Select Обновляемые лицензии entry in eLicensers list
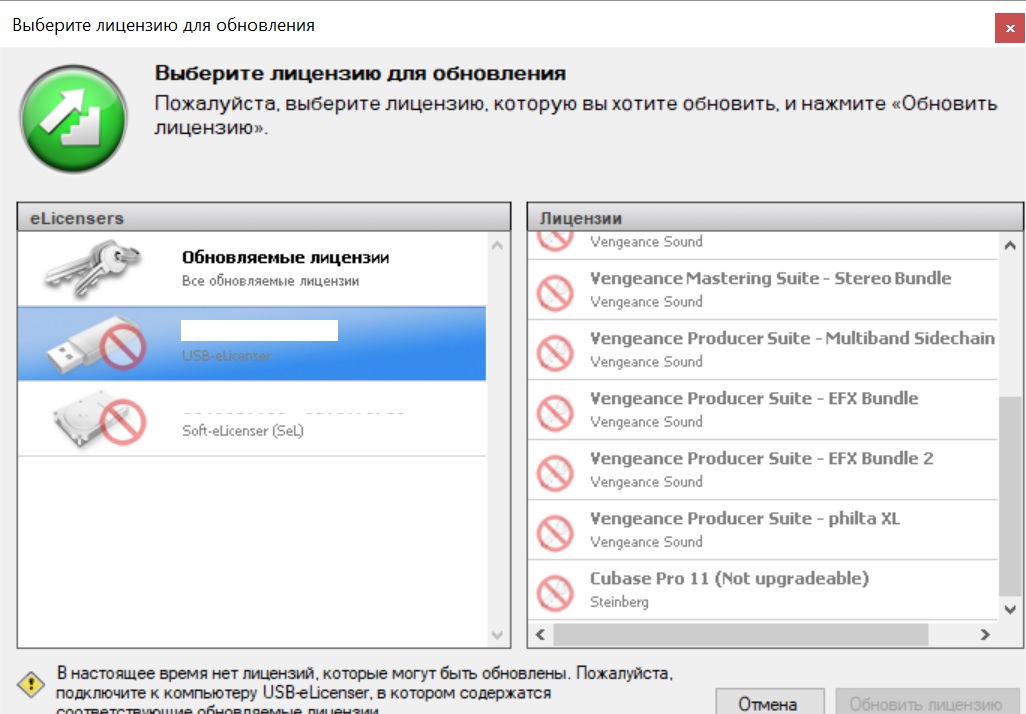 click(x=252, y=269)
